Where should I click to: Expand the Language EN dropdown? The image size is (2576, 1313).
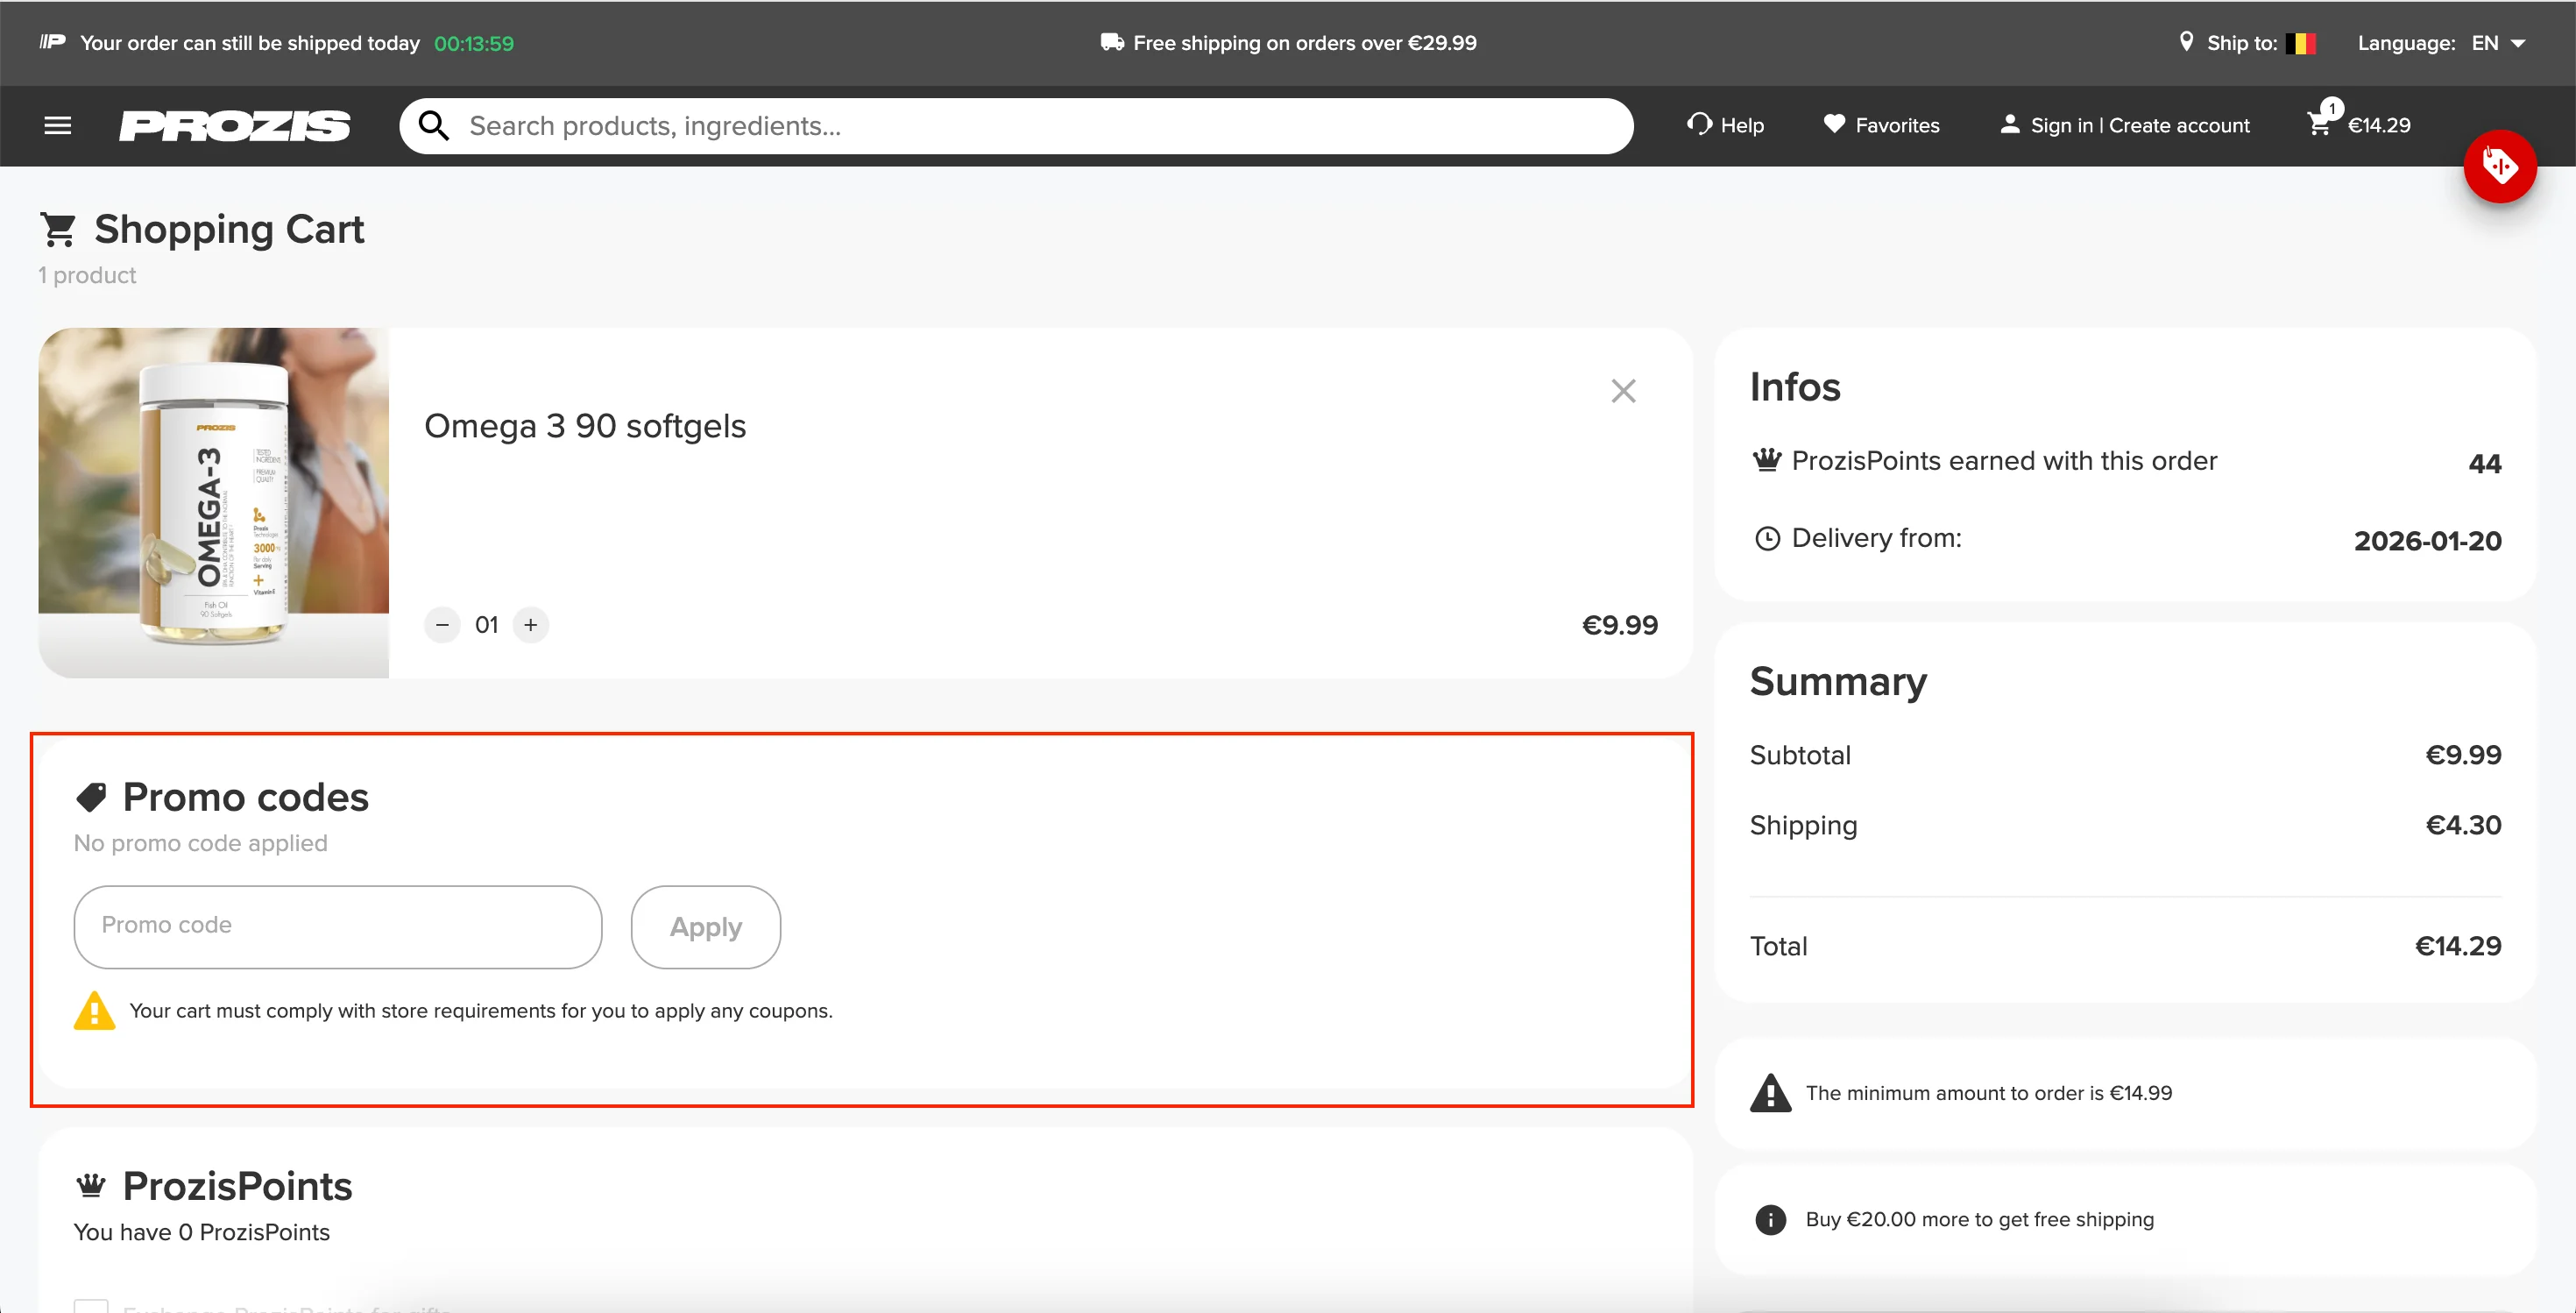(2498, 43)
